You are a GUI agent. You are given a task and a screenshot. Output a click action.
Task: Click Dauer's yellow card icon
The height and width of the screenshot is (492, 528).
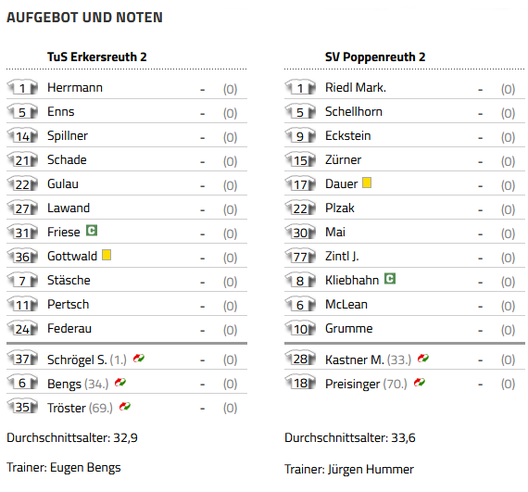coord(367,183)
